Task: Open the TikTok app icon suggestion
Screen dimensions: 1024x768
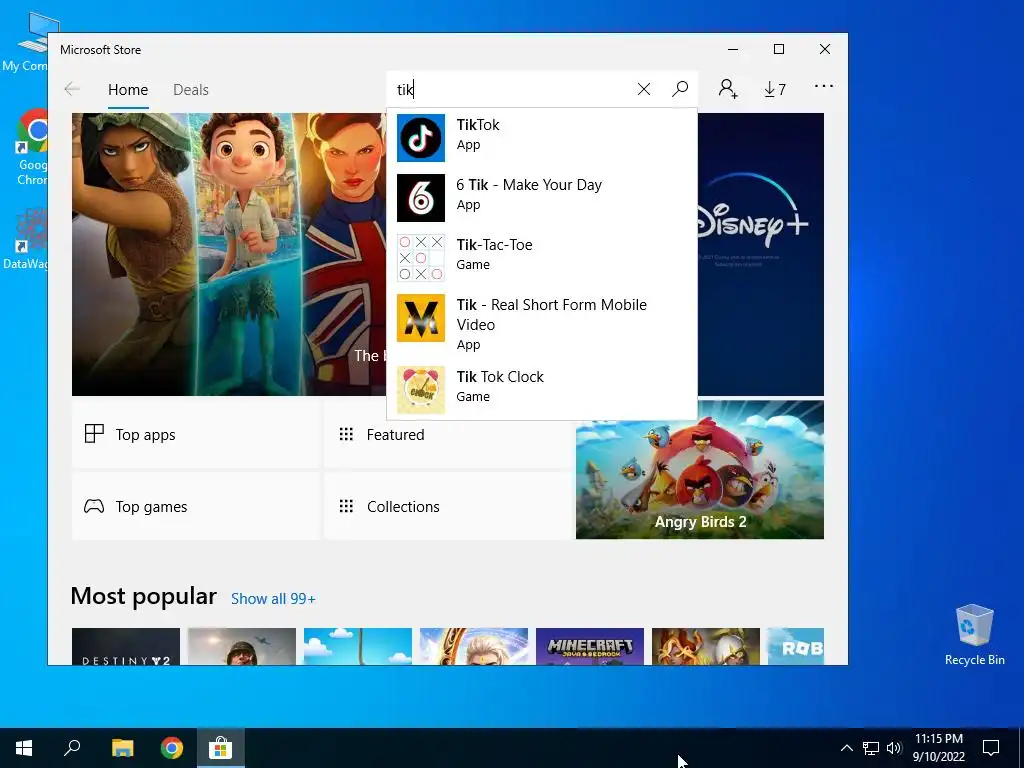Action: 421,138
